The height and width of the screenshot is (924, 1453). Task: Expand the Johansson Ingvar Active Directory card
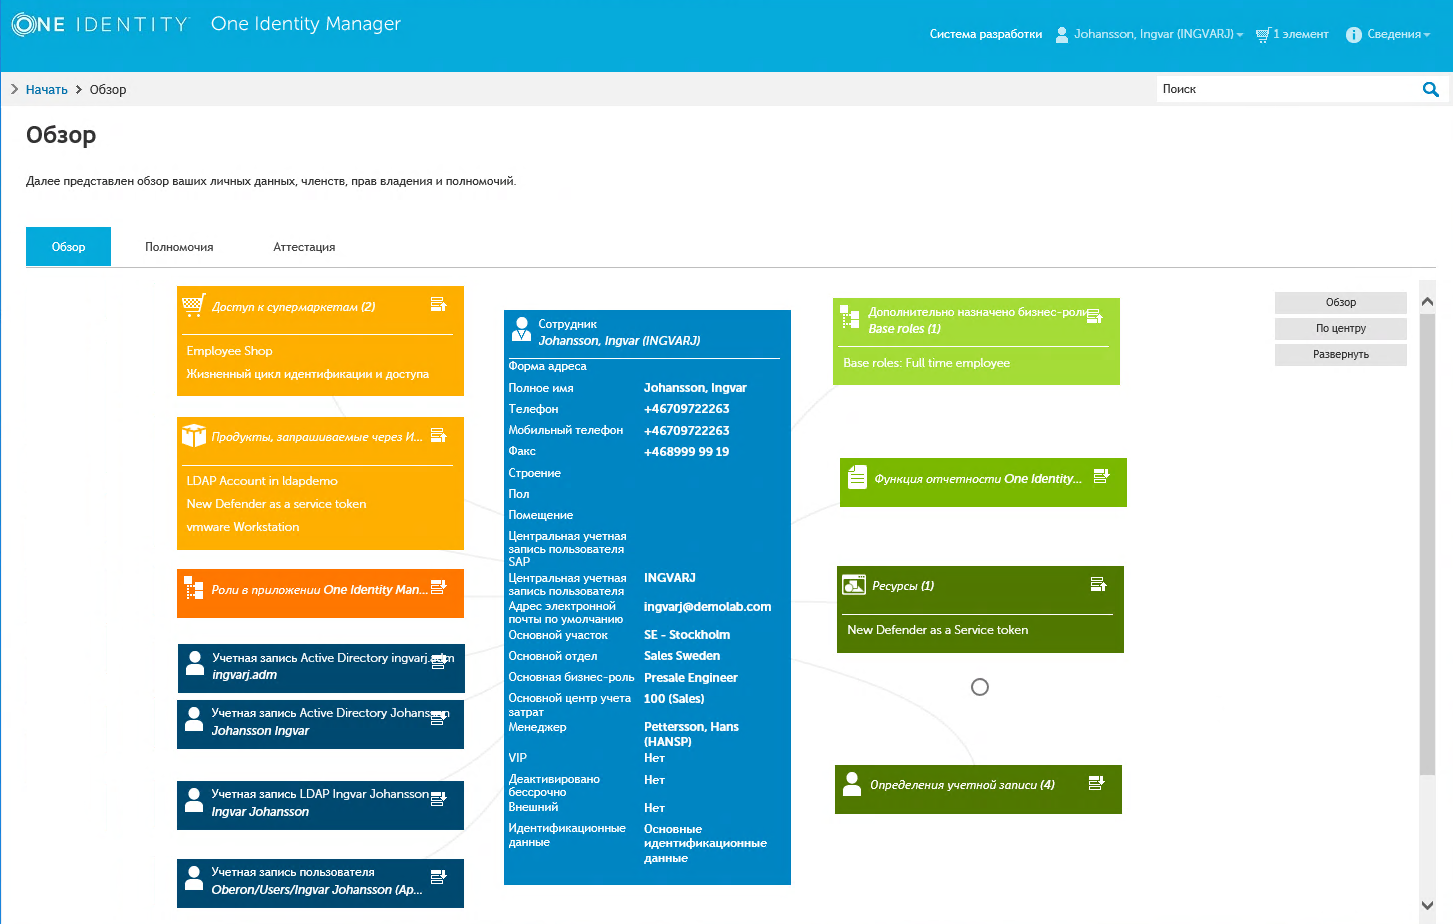pyautogui.click(x=438, y=717)
